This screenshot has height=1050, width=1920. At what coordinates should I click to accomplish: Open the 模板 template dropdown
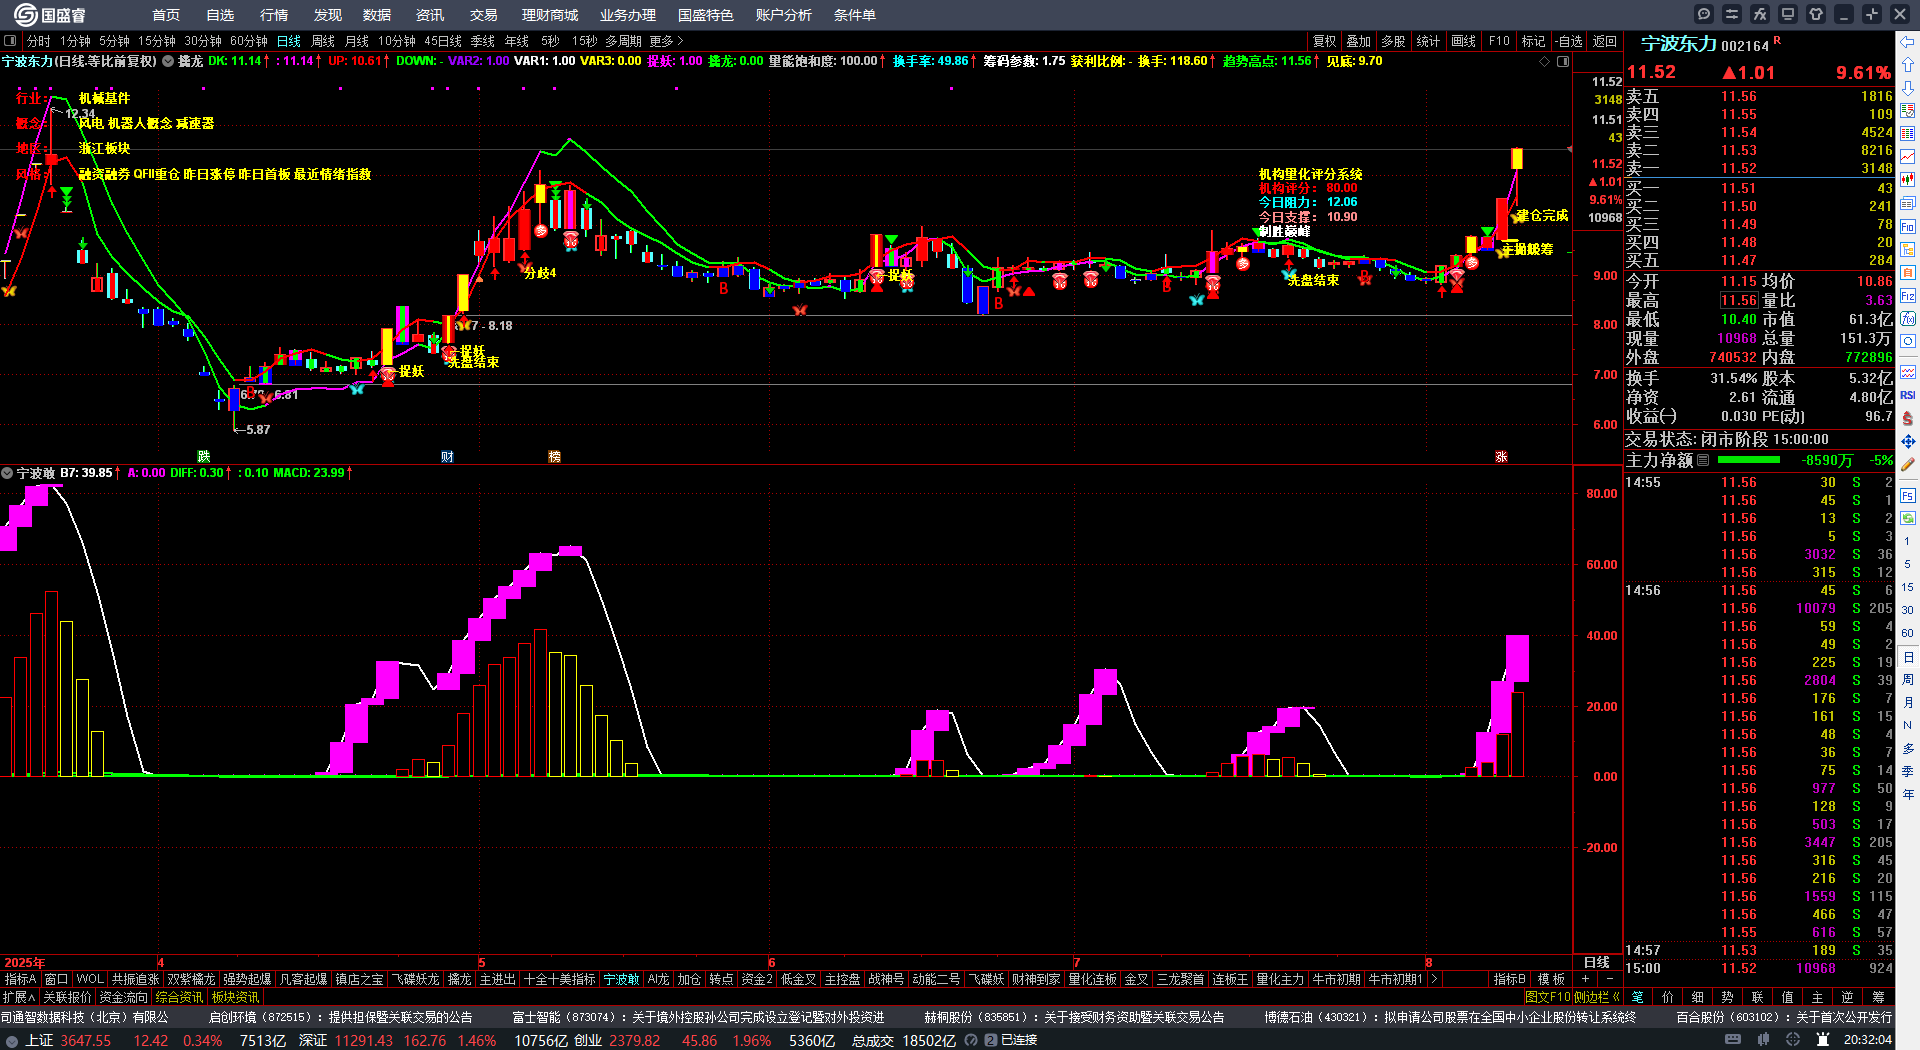[x=1551, y=979]
